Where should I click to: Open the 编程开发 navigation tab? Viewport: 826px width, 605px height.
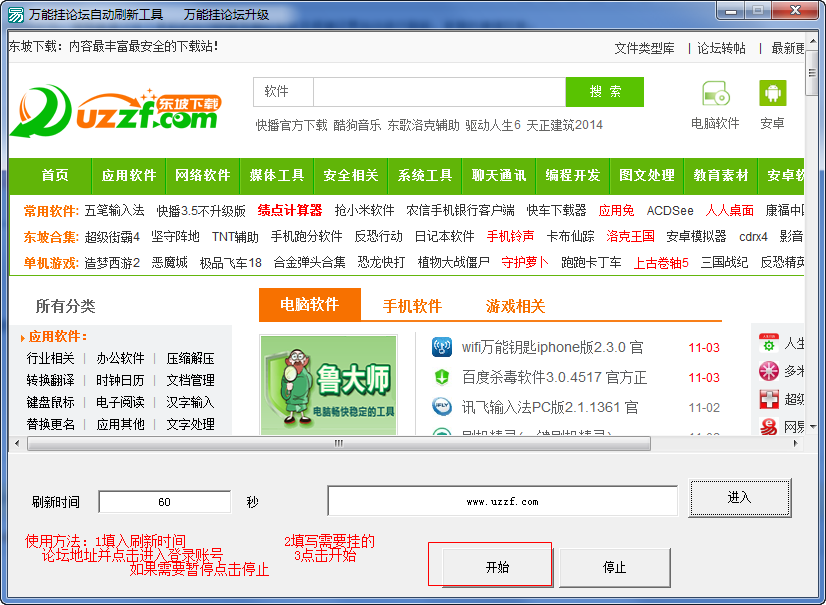[573, 175]
